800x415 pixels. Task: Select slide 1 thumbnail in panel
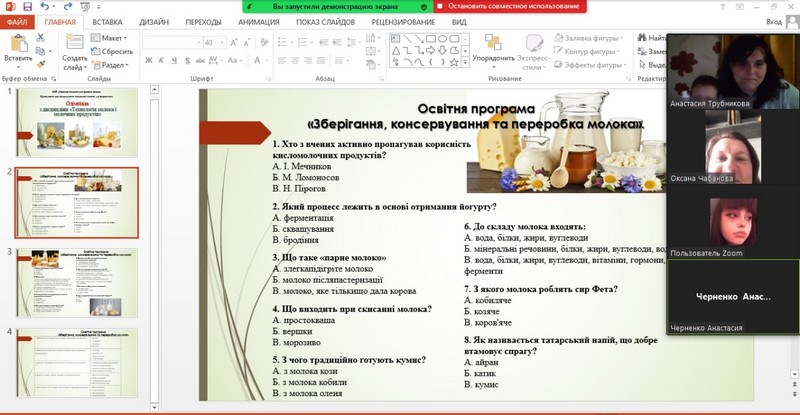tap(77, 123)
